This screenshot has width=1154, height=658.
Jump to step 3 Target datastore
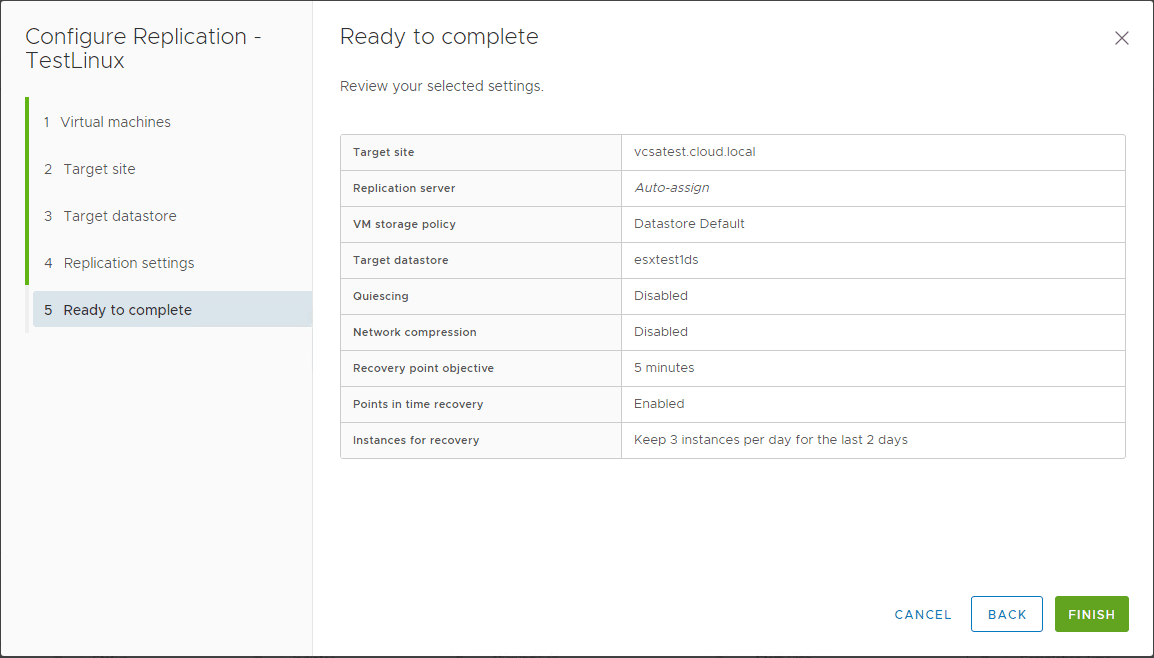point(119,216)
